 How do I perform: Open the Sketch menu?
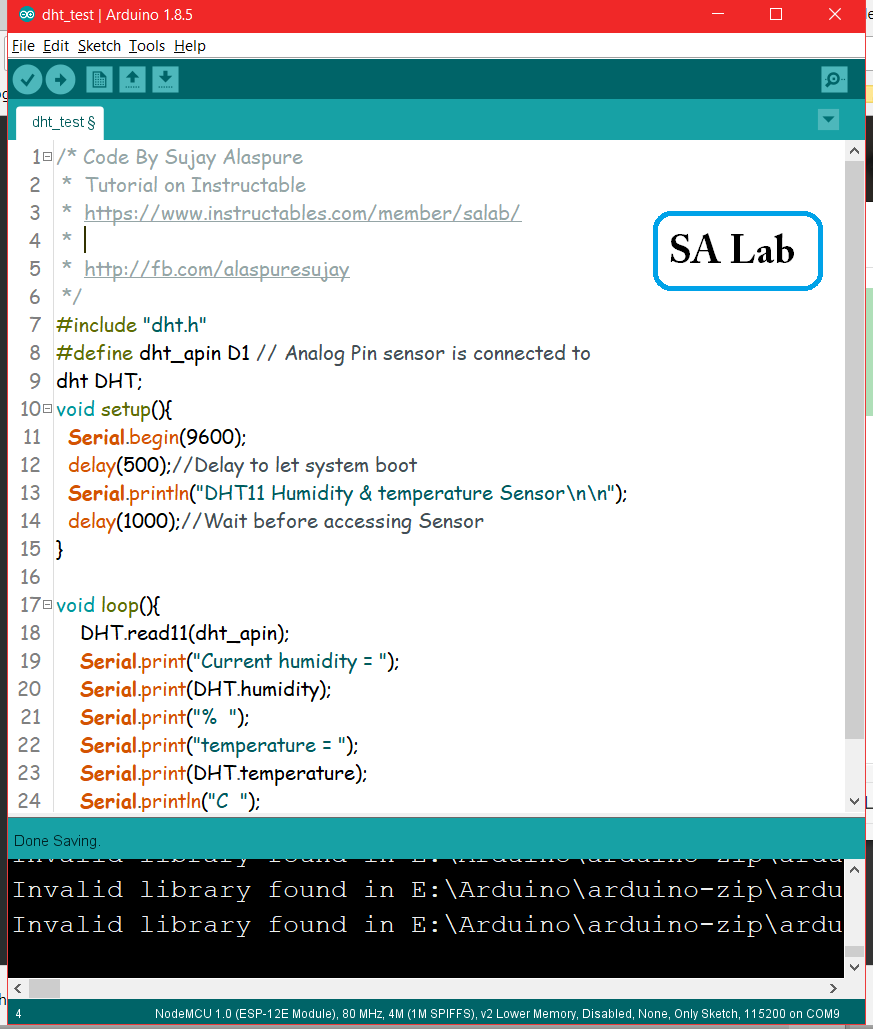(x=99, y=46)
